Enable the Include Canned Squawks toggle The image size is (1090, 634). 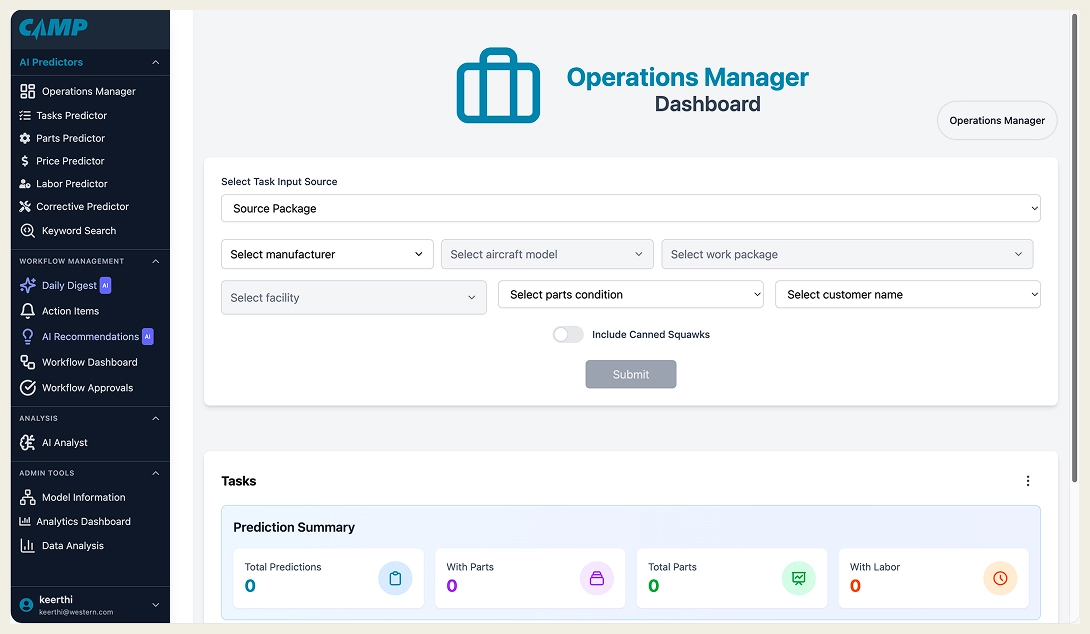pyautogui.click(x=568, y=335)
